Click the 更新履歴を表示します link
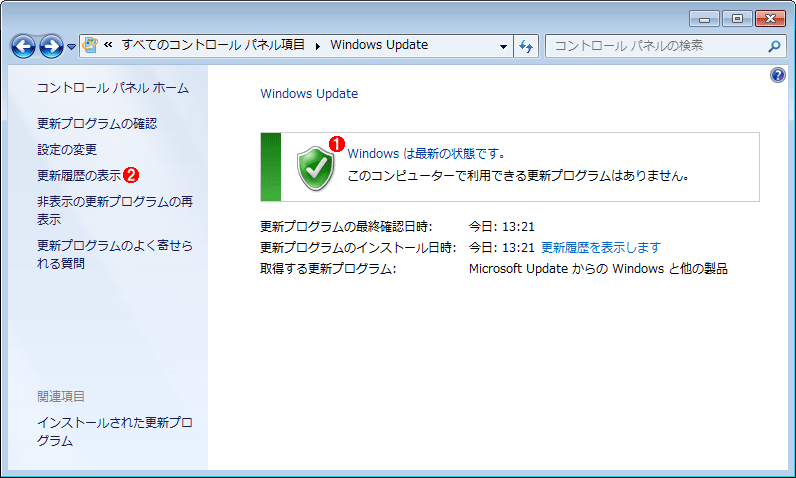 coord(601,248)
